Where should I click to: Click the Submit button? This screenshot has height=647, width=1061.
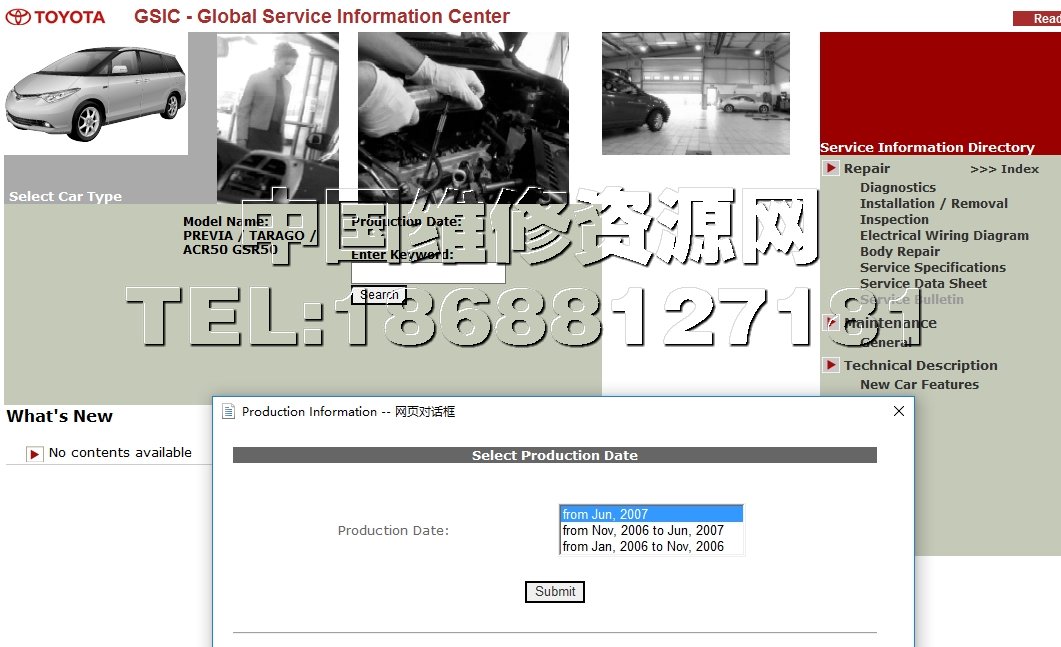coord(555,592)
